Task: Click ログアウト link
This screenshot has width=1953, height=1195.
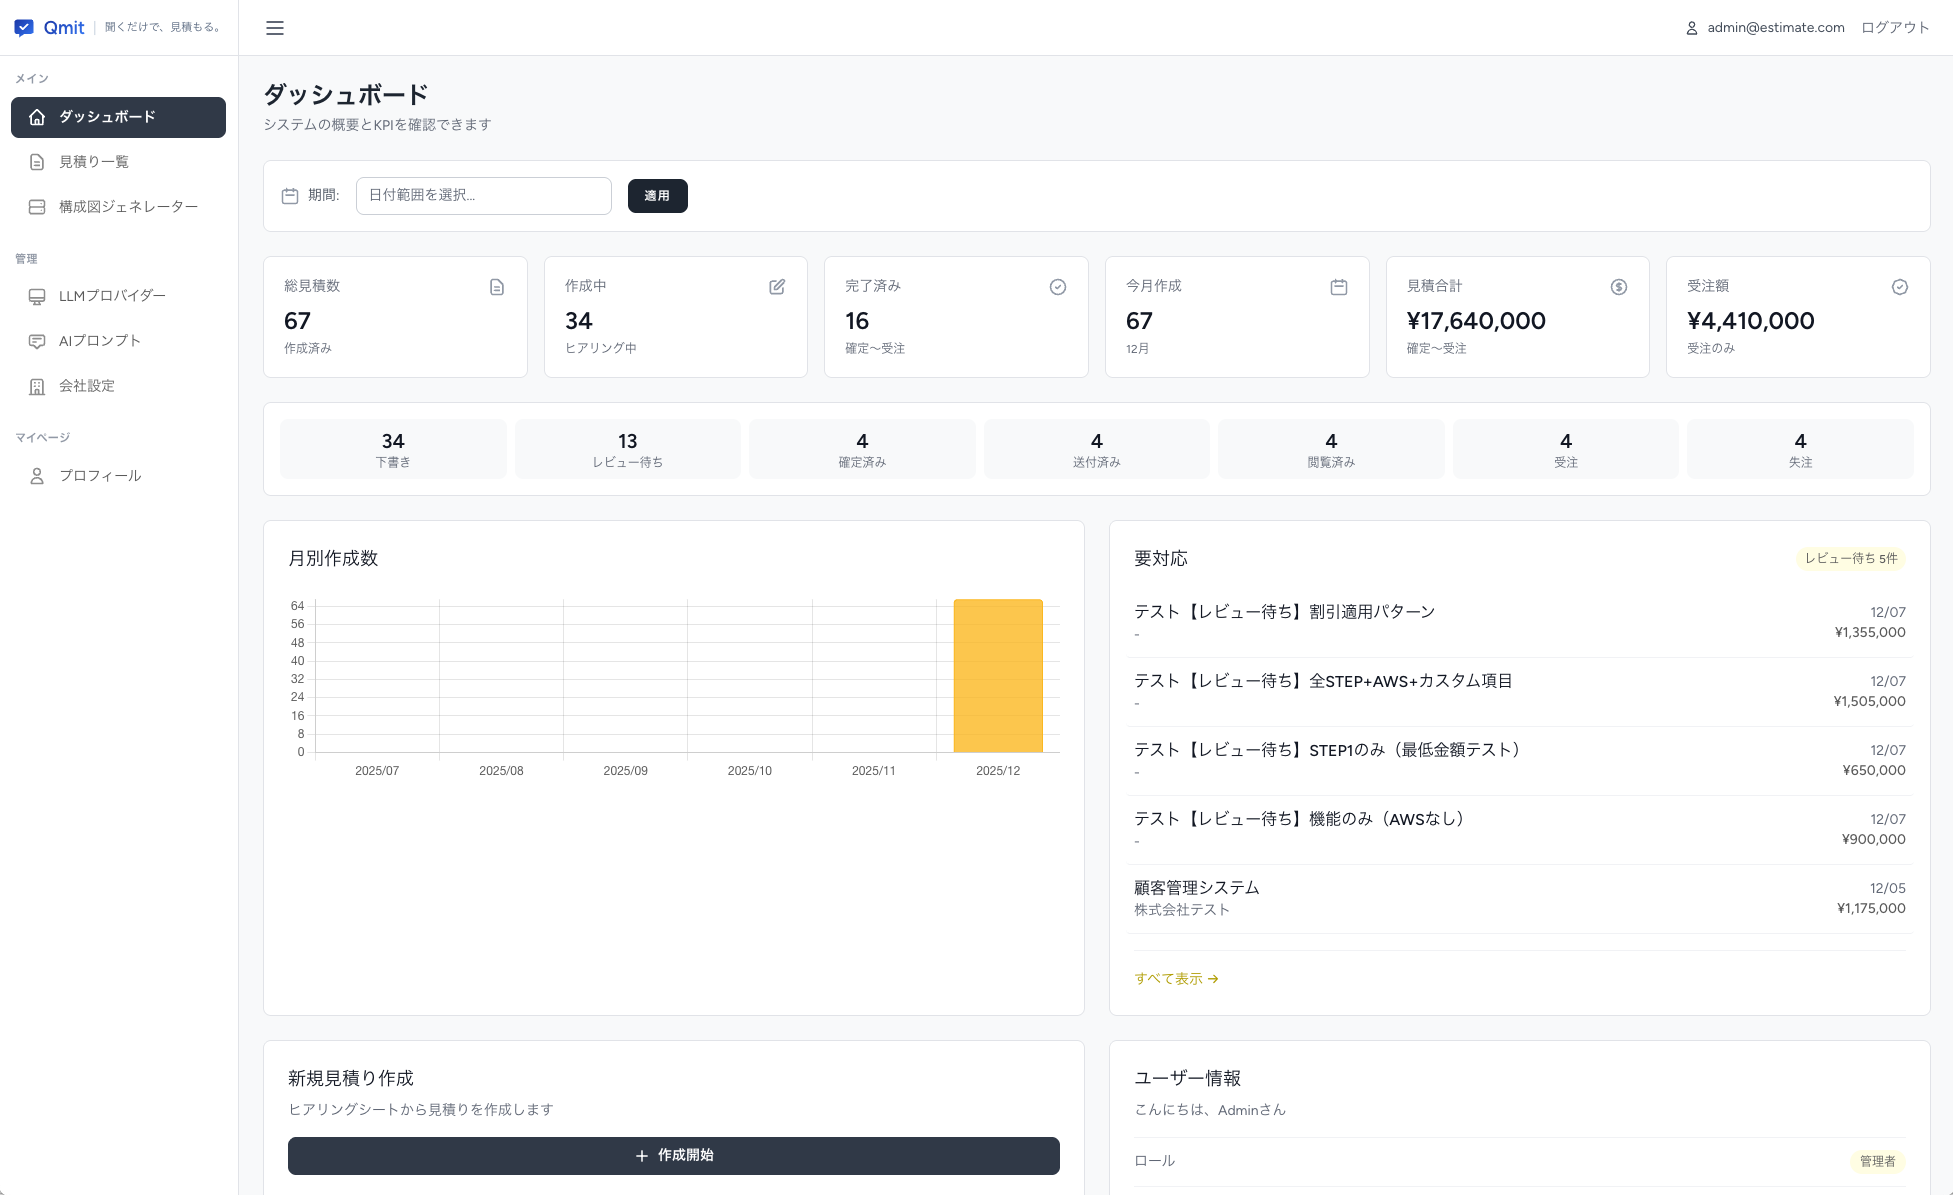Action: (1895, 28)
